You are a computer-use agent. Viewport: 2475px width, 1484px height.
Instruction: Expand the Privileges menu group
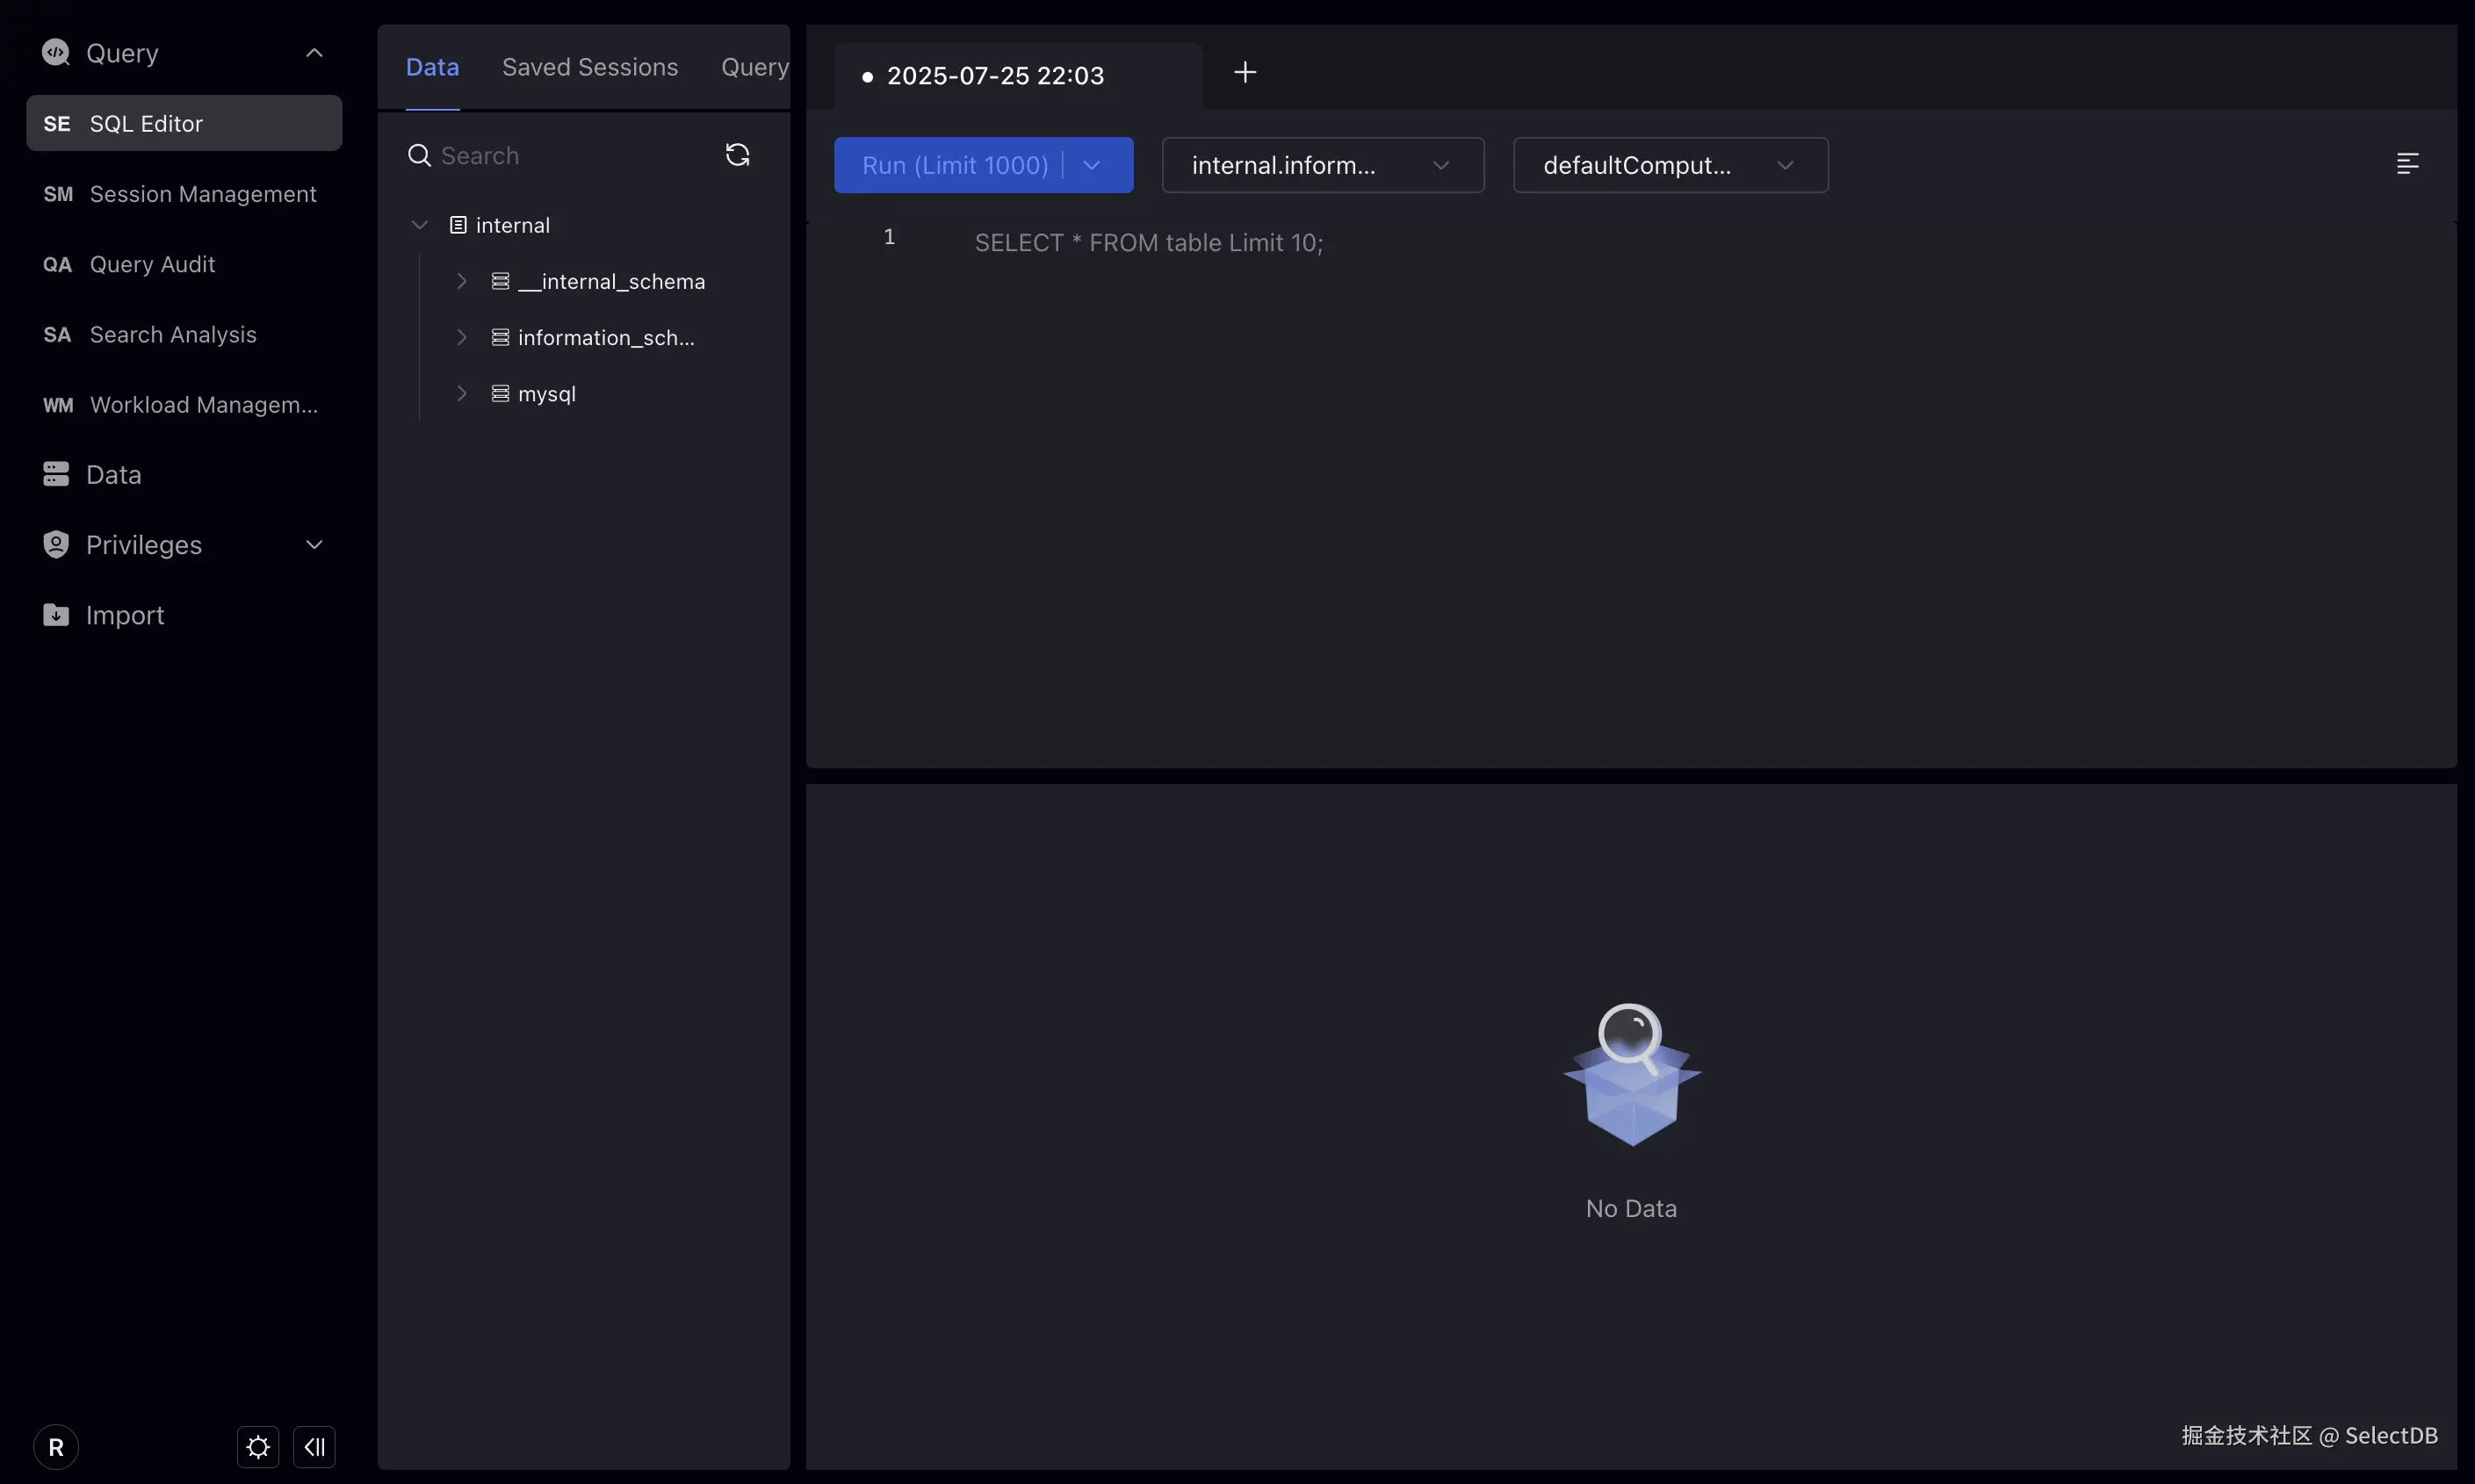tap(314, 545)
